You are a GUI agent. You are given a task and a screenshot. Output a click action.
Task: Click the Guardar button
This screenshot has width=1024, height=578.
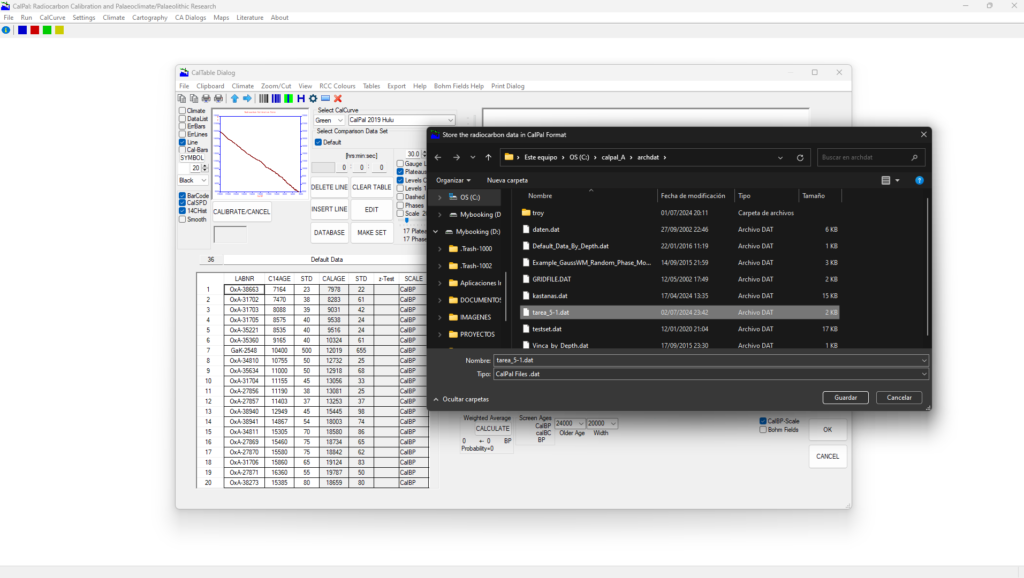pyautogui.click(x=845, y=397)
